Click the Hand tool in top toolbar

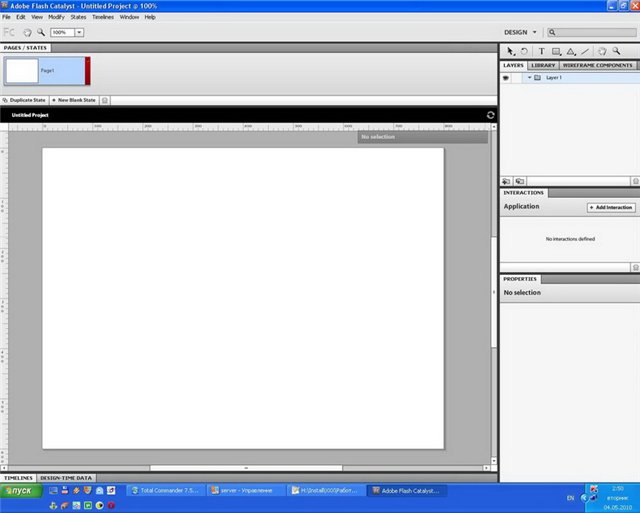pos(27,32)
